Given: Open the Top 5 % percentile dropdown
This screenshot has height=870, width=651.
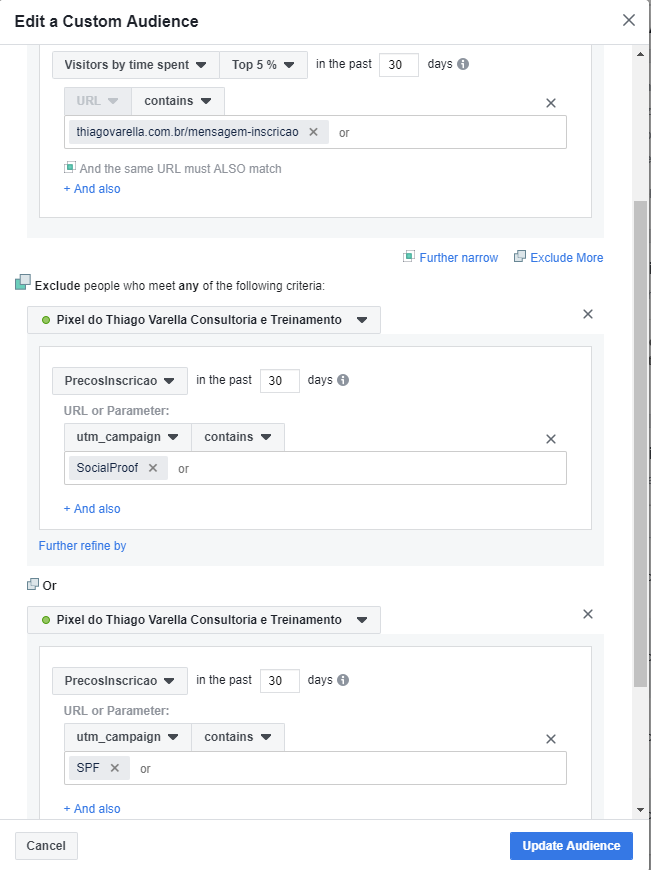Looking at the screenshot, I should point(263,65).
